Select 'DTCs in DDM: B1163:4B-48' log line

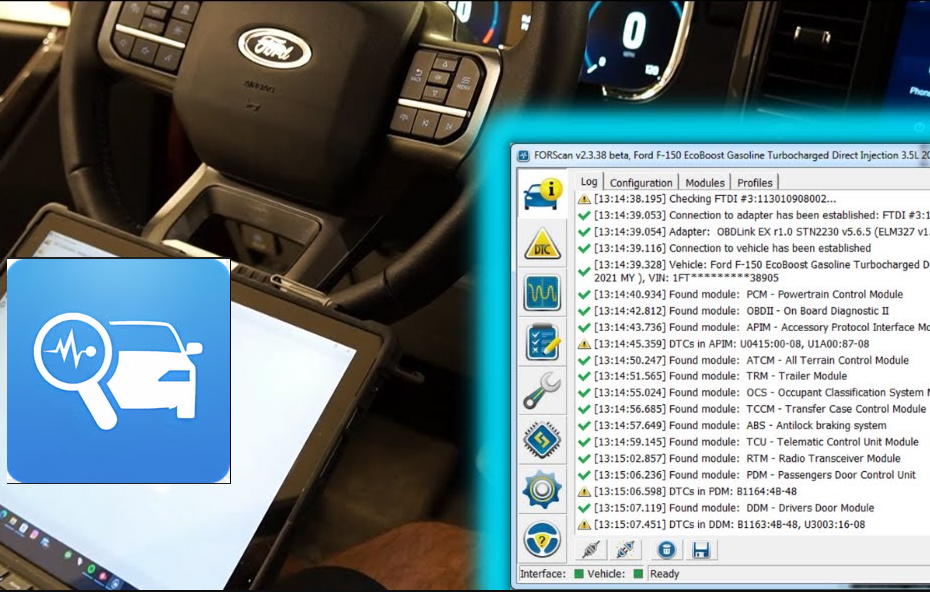[730, 525]
